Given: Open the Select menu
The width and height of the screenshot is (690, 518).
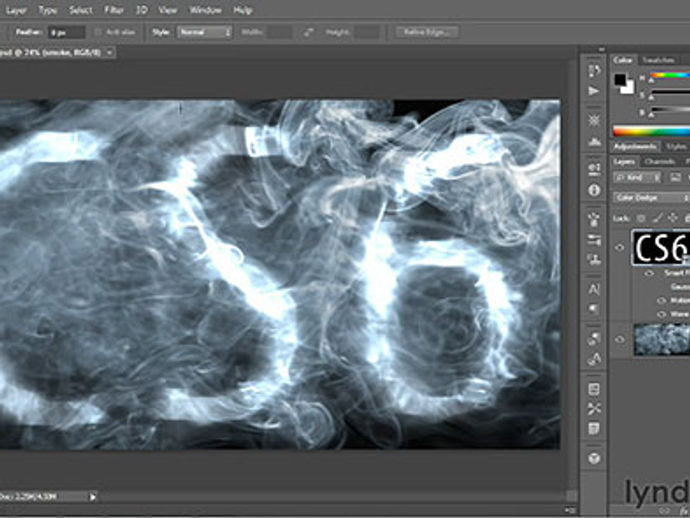Looking at the screenshot, I should coord(81,10).
